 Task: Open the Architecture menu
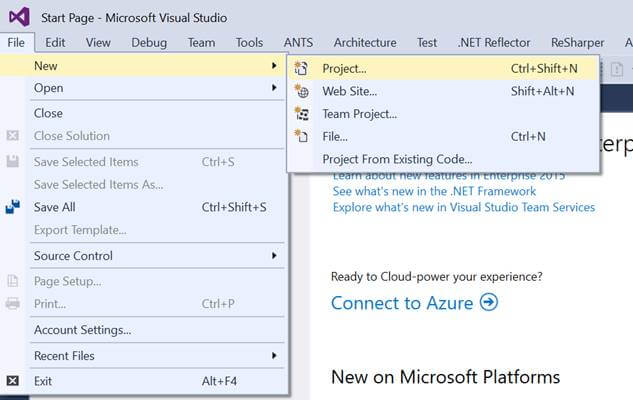point(365,42)
